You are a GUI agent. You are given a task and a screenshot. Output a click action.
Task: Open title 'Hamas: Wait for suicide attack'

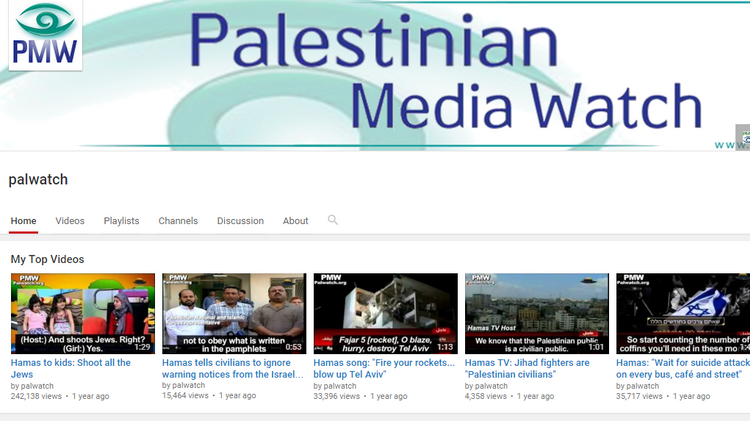683,368
